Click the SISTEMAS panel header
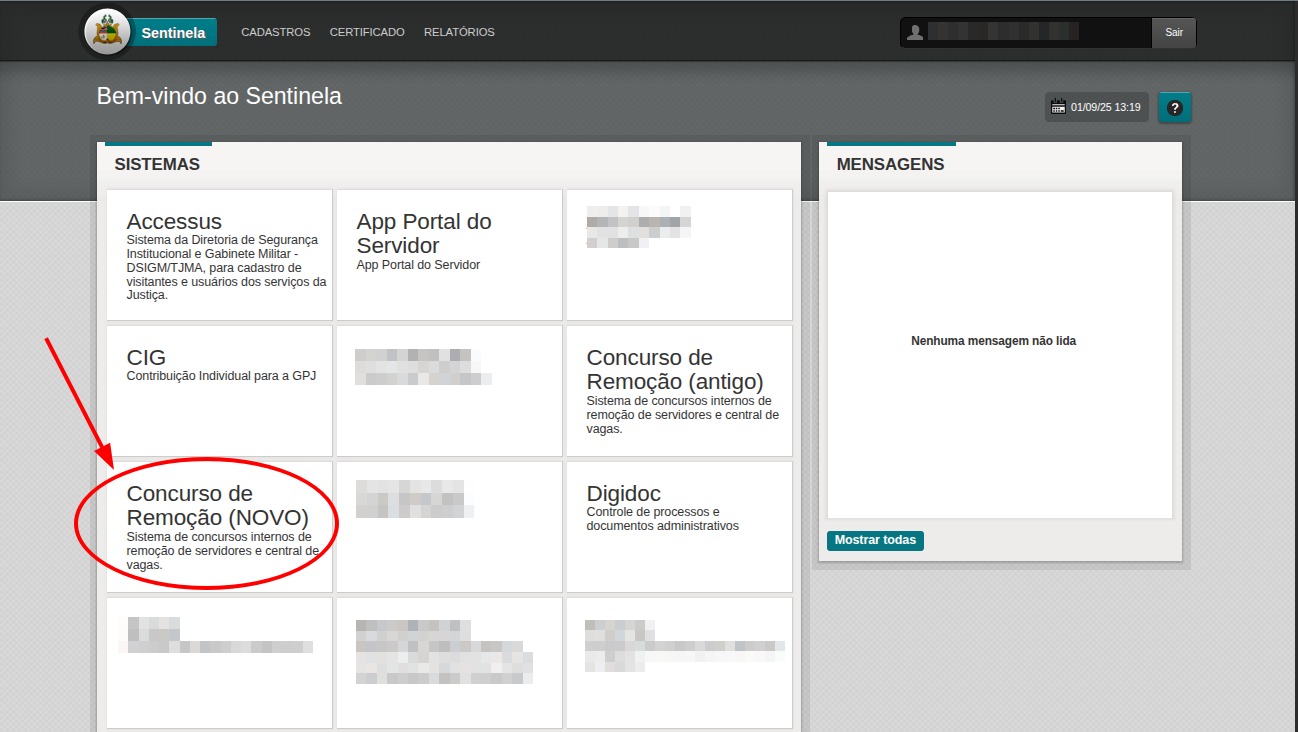The width and height of the screenshot is (1298, 732). (157, 164)
